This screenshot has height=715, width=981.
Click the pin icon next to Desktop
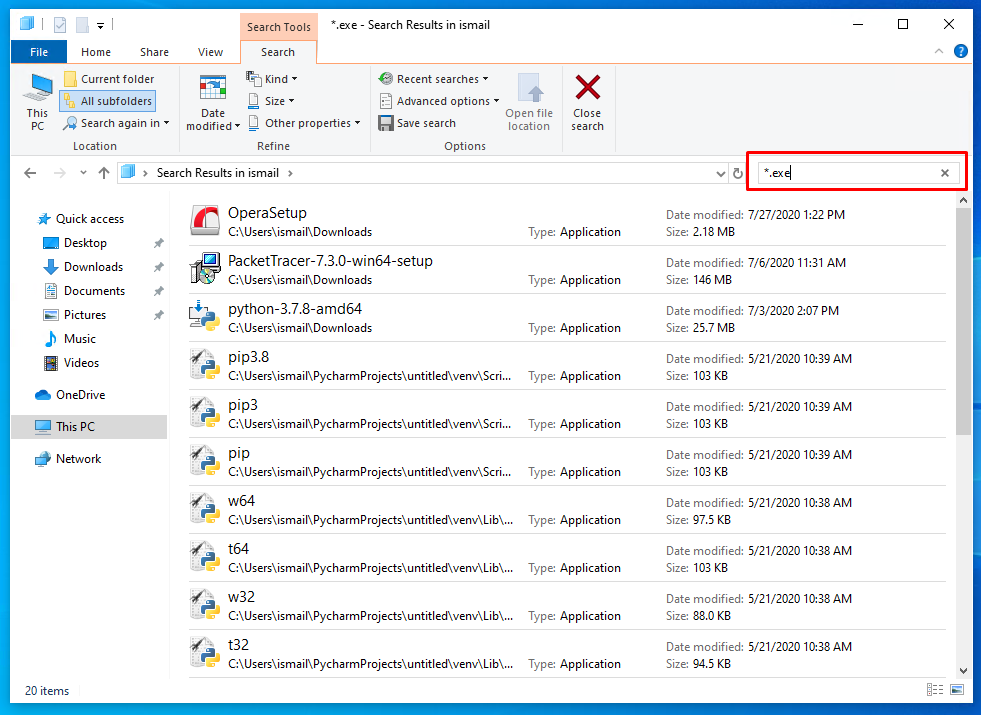pyautogui.click(x=159, y=243)
